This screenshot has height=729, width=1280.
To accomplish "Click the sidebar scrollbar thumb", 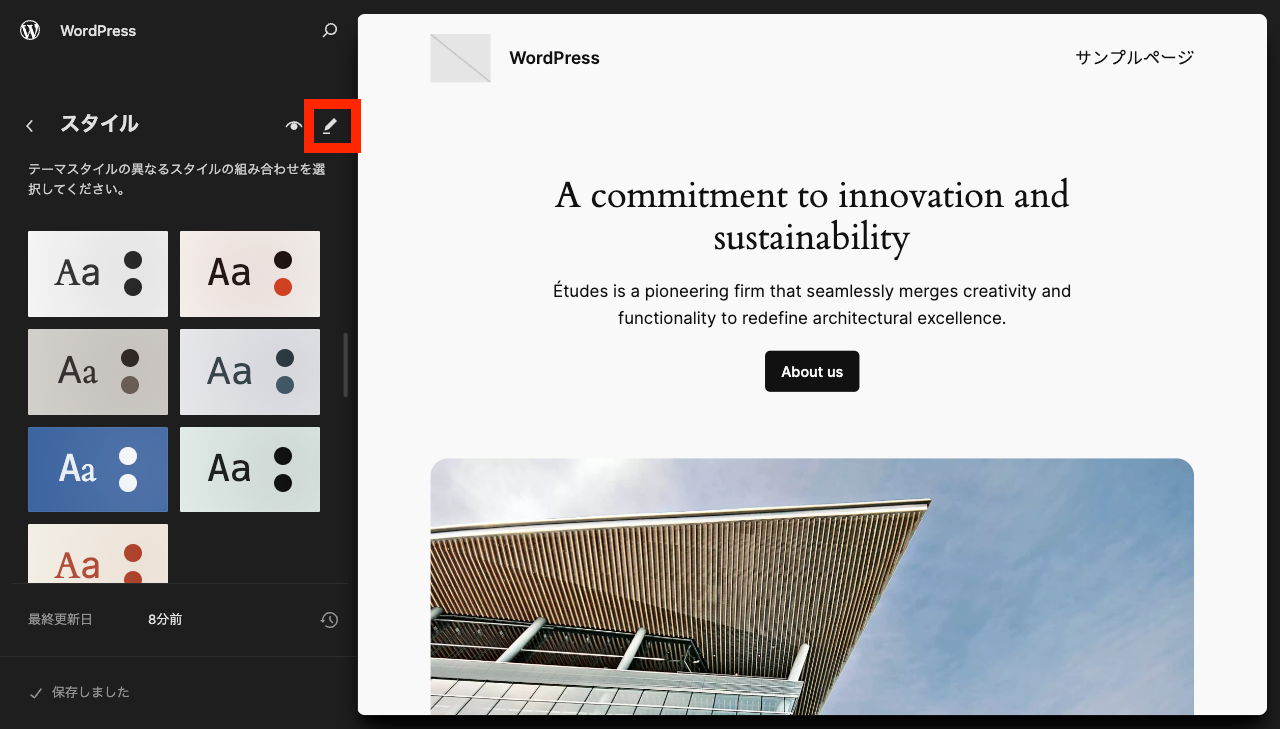I will (346, 364).
